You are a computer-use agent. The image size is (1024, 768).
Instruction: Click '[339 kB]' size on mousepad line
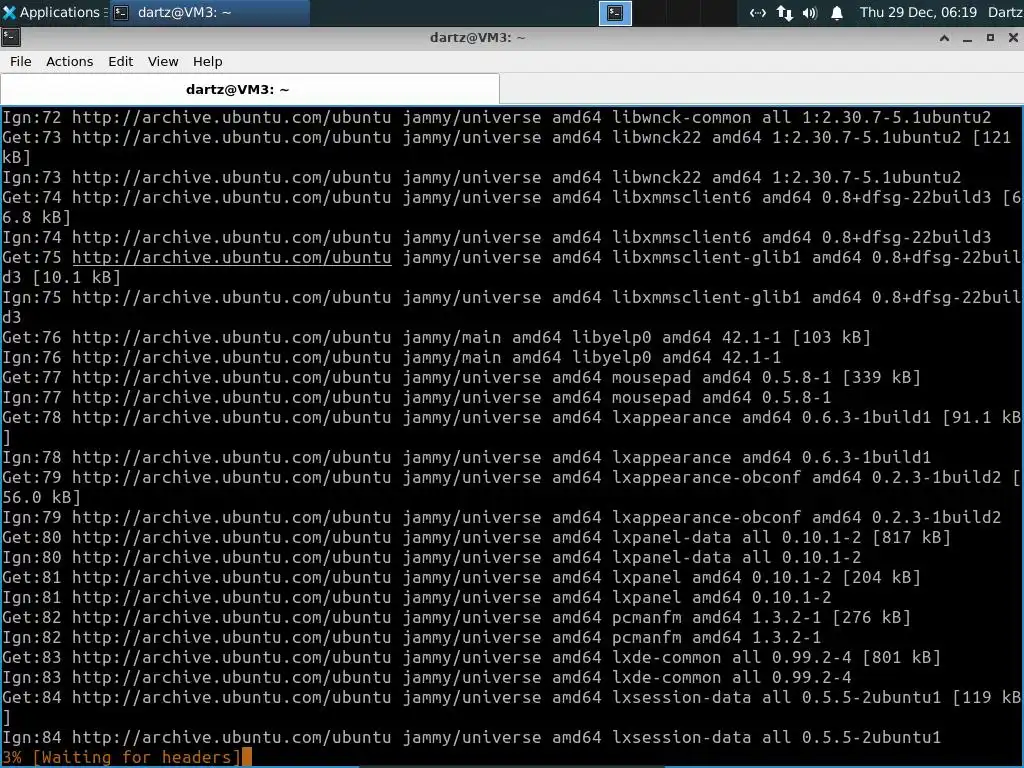[x=881, y=377]
